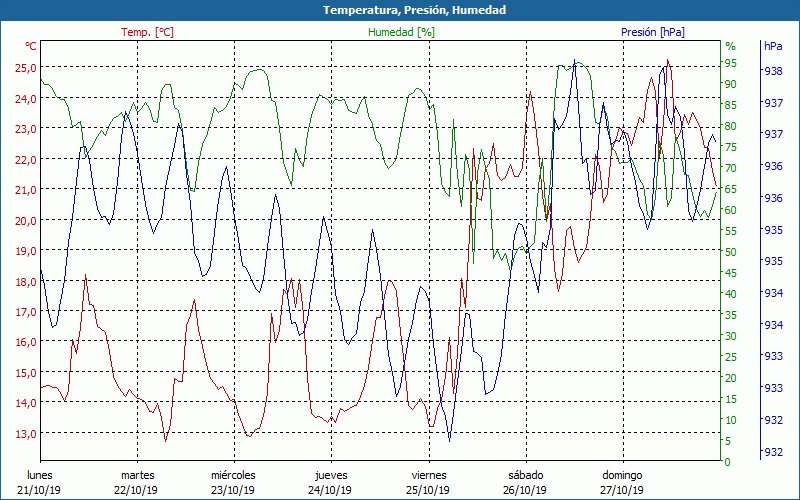Click the '23/10/19' date label

(x=233, y=490)
